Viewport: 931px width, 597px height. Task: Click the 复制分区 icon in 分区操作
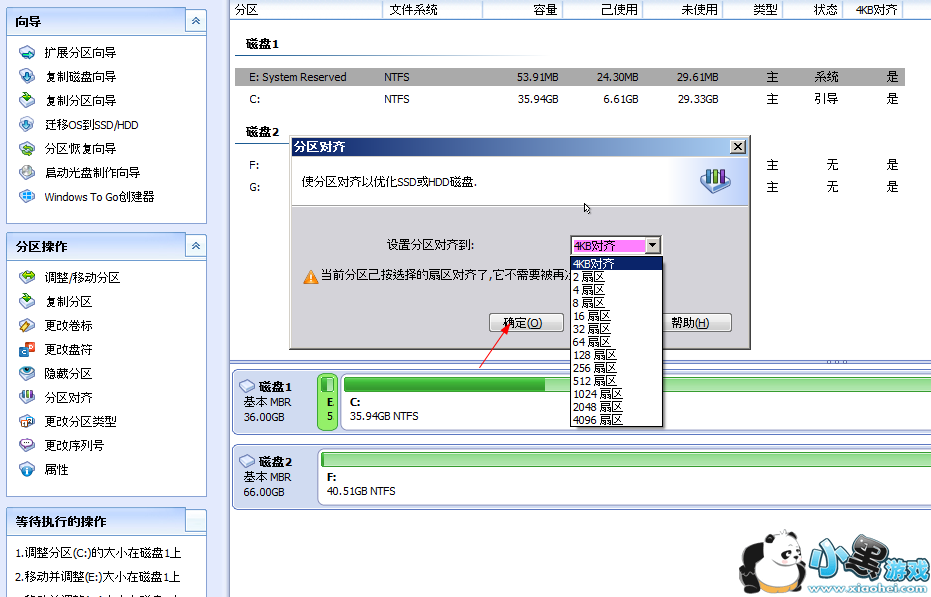[x=27, y=301]
